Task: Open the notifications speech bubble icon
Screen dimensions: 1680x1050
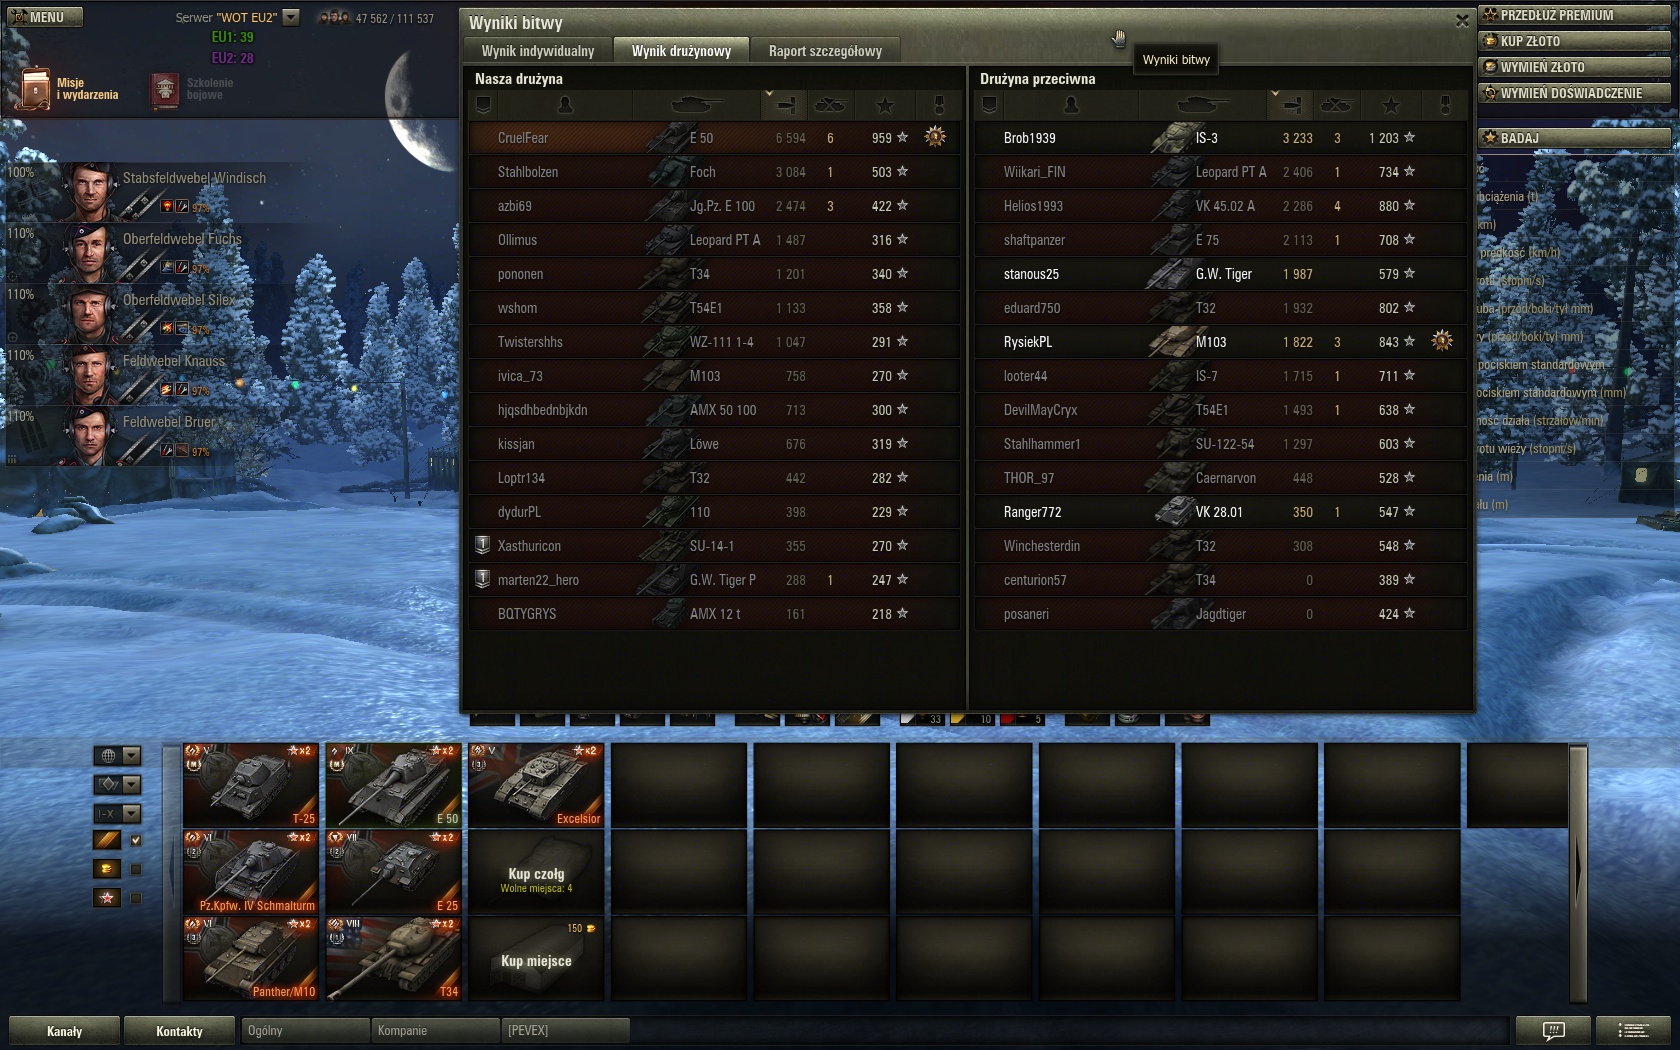Action: [1553, 1030]
